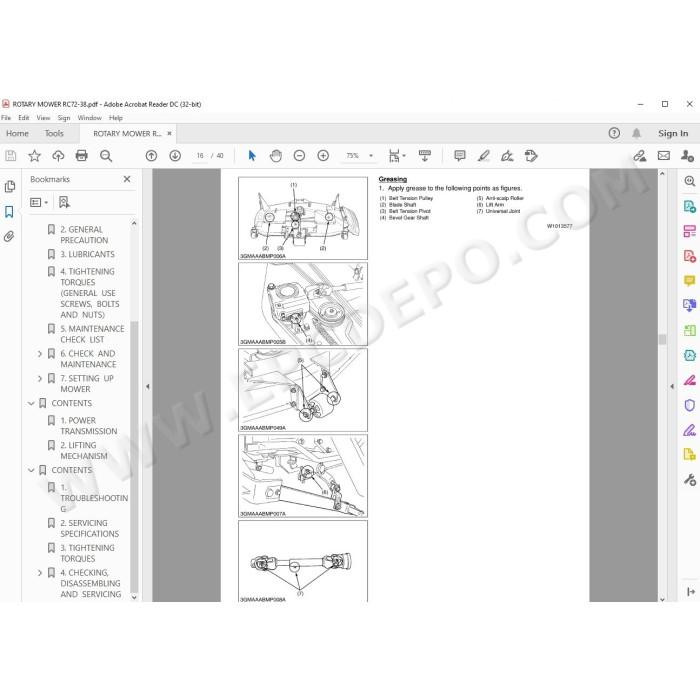
Task: Switch to the Home tab
Action: tap(17, 133)
